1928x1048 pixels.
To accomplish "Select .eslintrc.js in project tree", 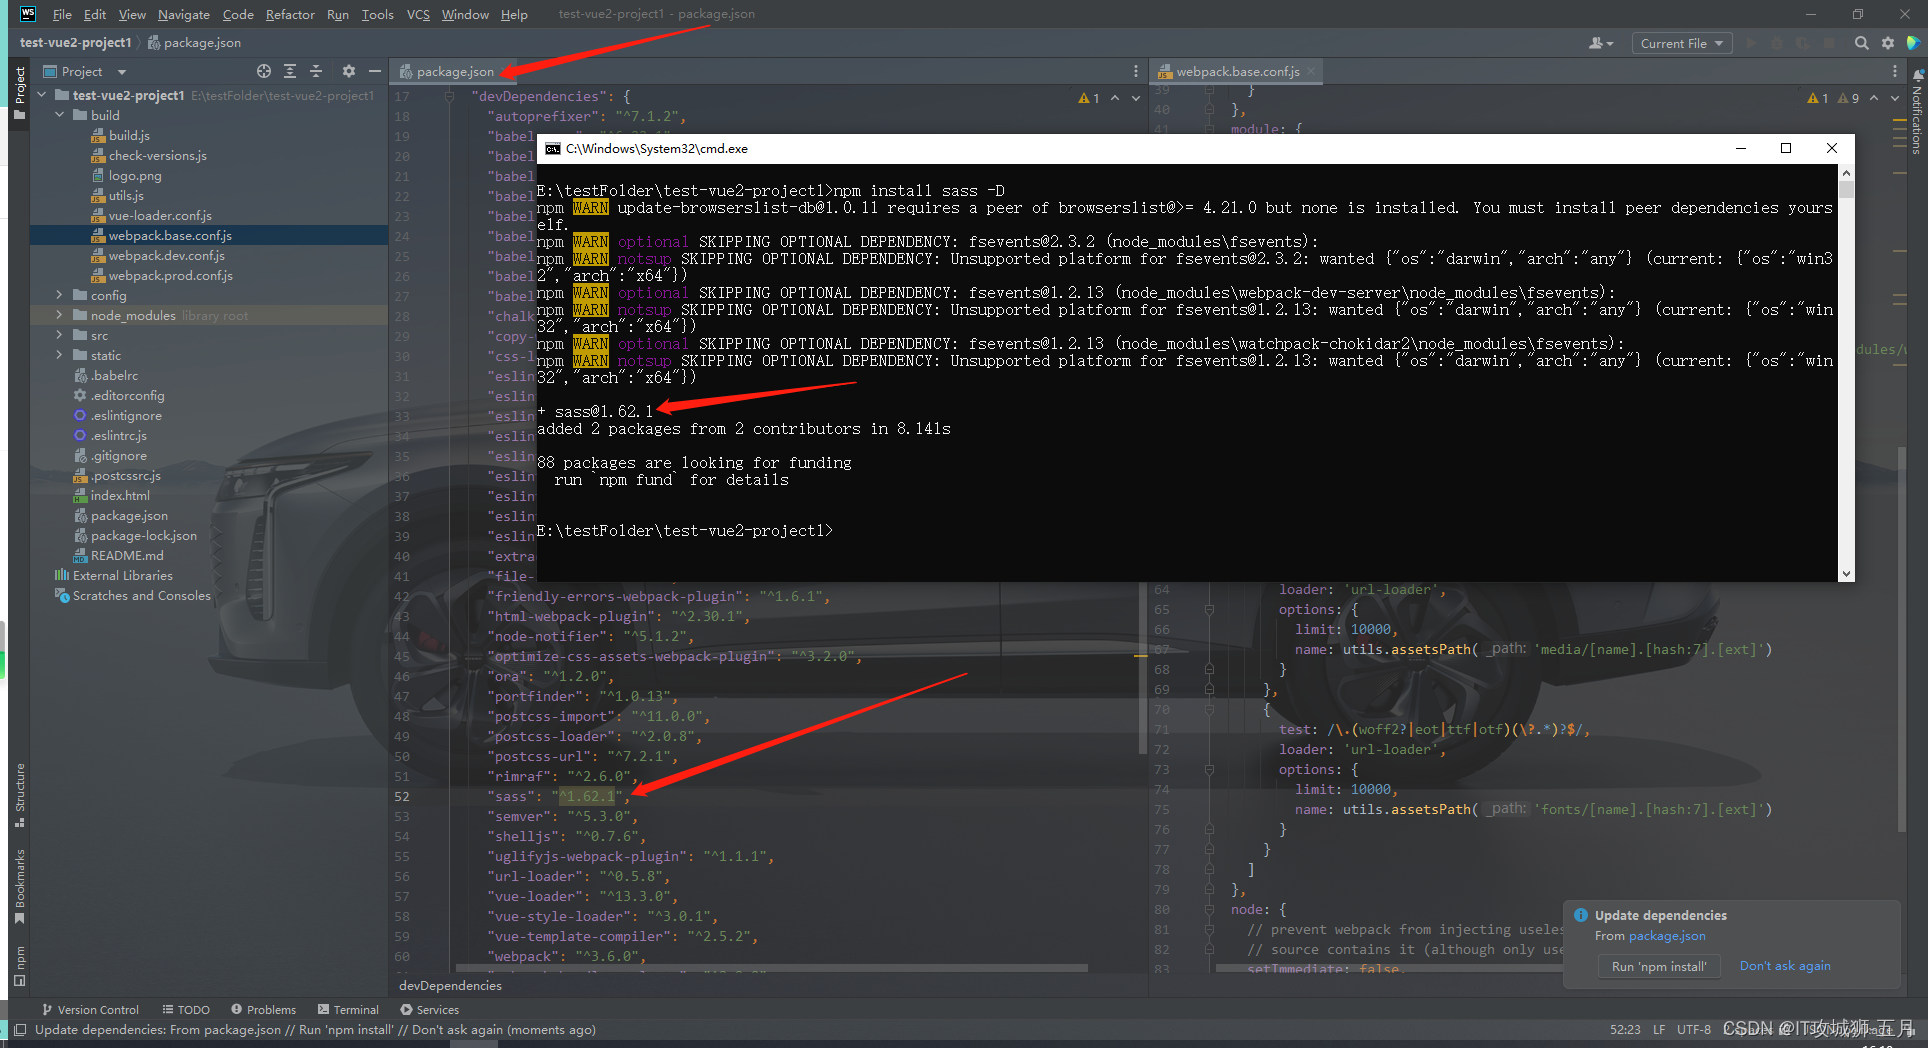I will coord(119,435).
